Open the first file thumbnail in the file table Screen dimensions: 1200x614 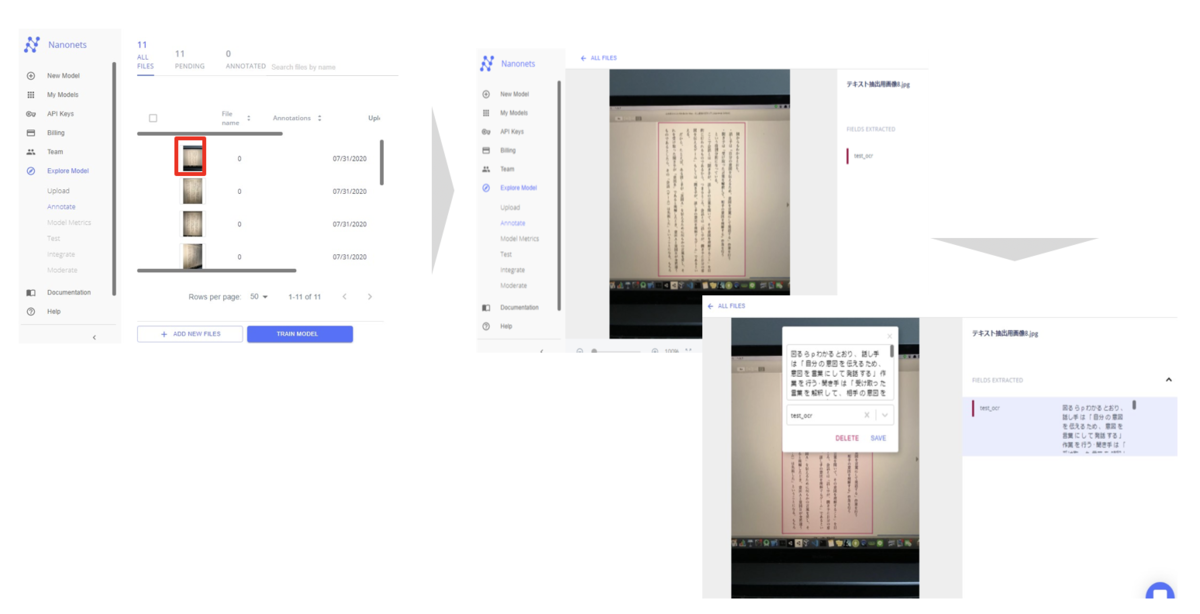[x=192, y=158]
